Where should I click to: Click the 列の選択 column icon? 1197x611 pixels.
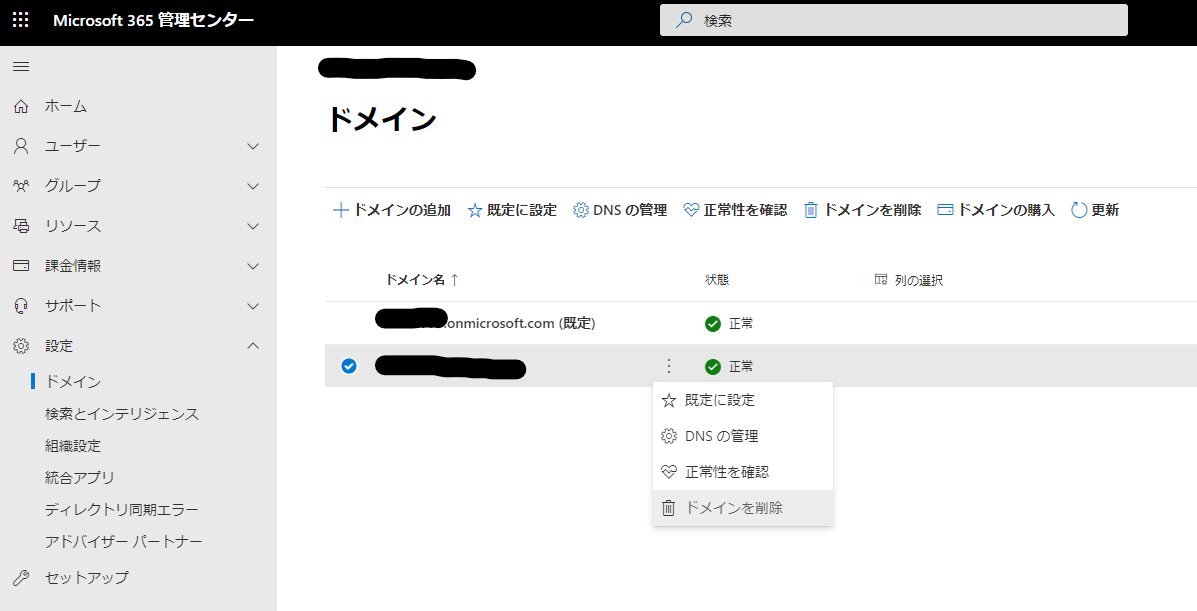point(881,280)
